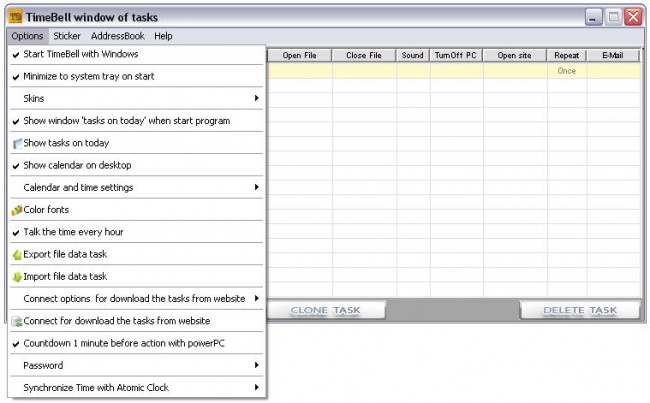Uncheck Minimize to system tray on start
This screenshot has width=650, height=403.
pos(88,76)
